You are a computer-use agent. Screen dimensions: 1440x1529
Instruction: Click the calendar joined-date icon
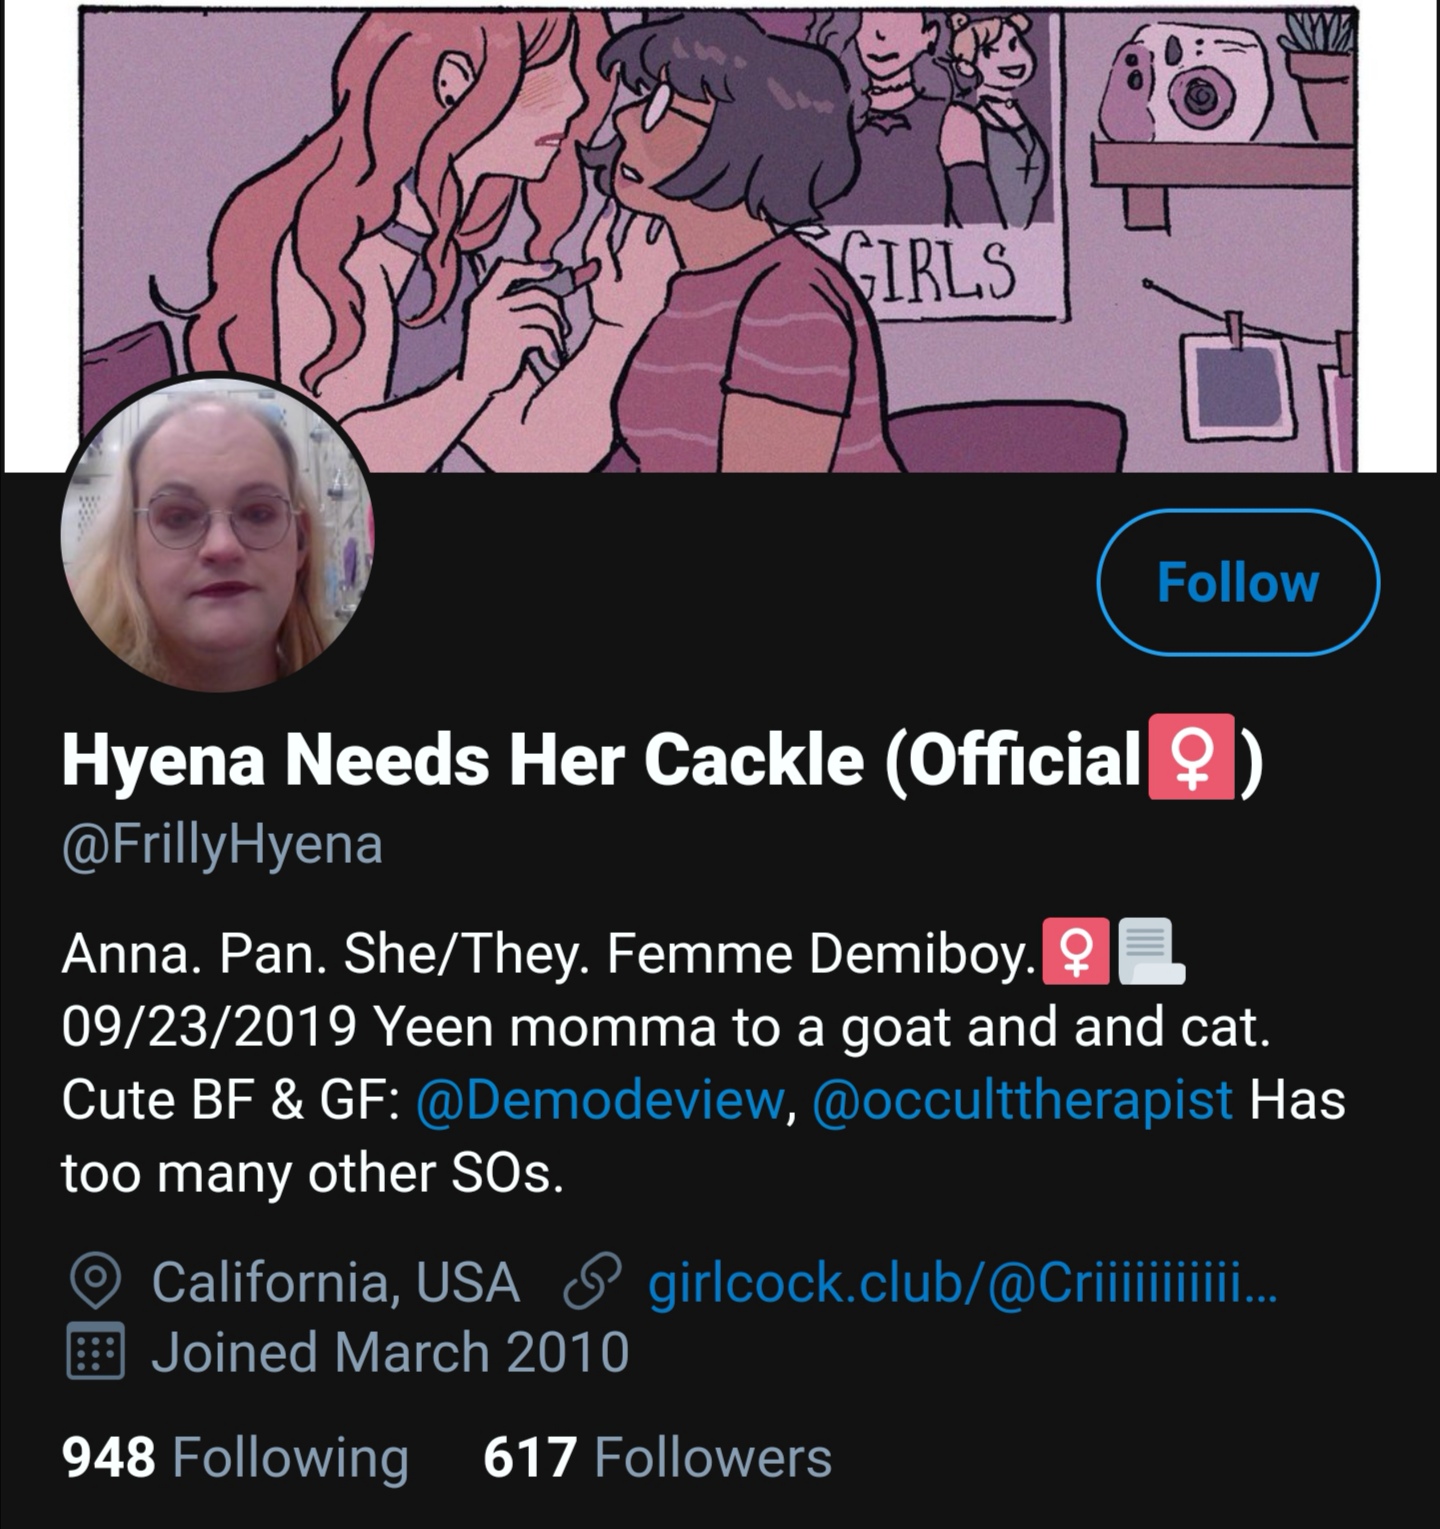[x=95, y=1352]
